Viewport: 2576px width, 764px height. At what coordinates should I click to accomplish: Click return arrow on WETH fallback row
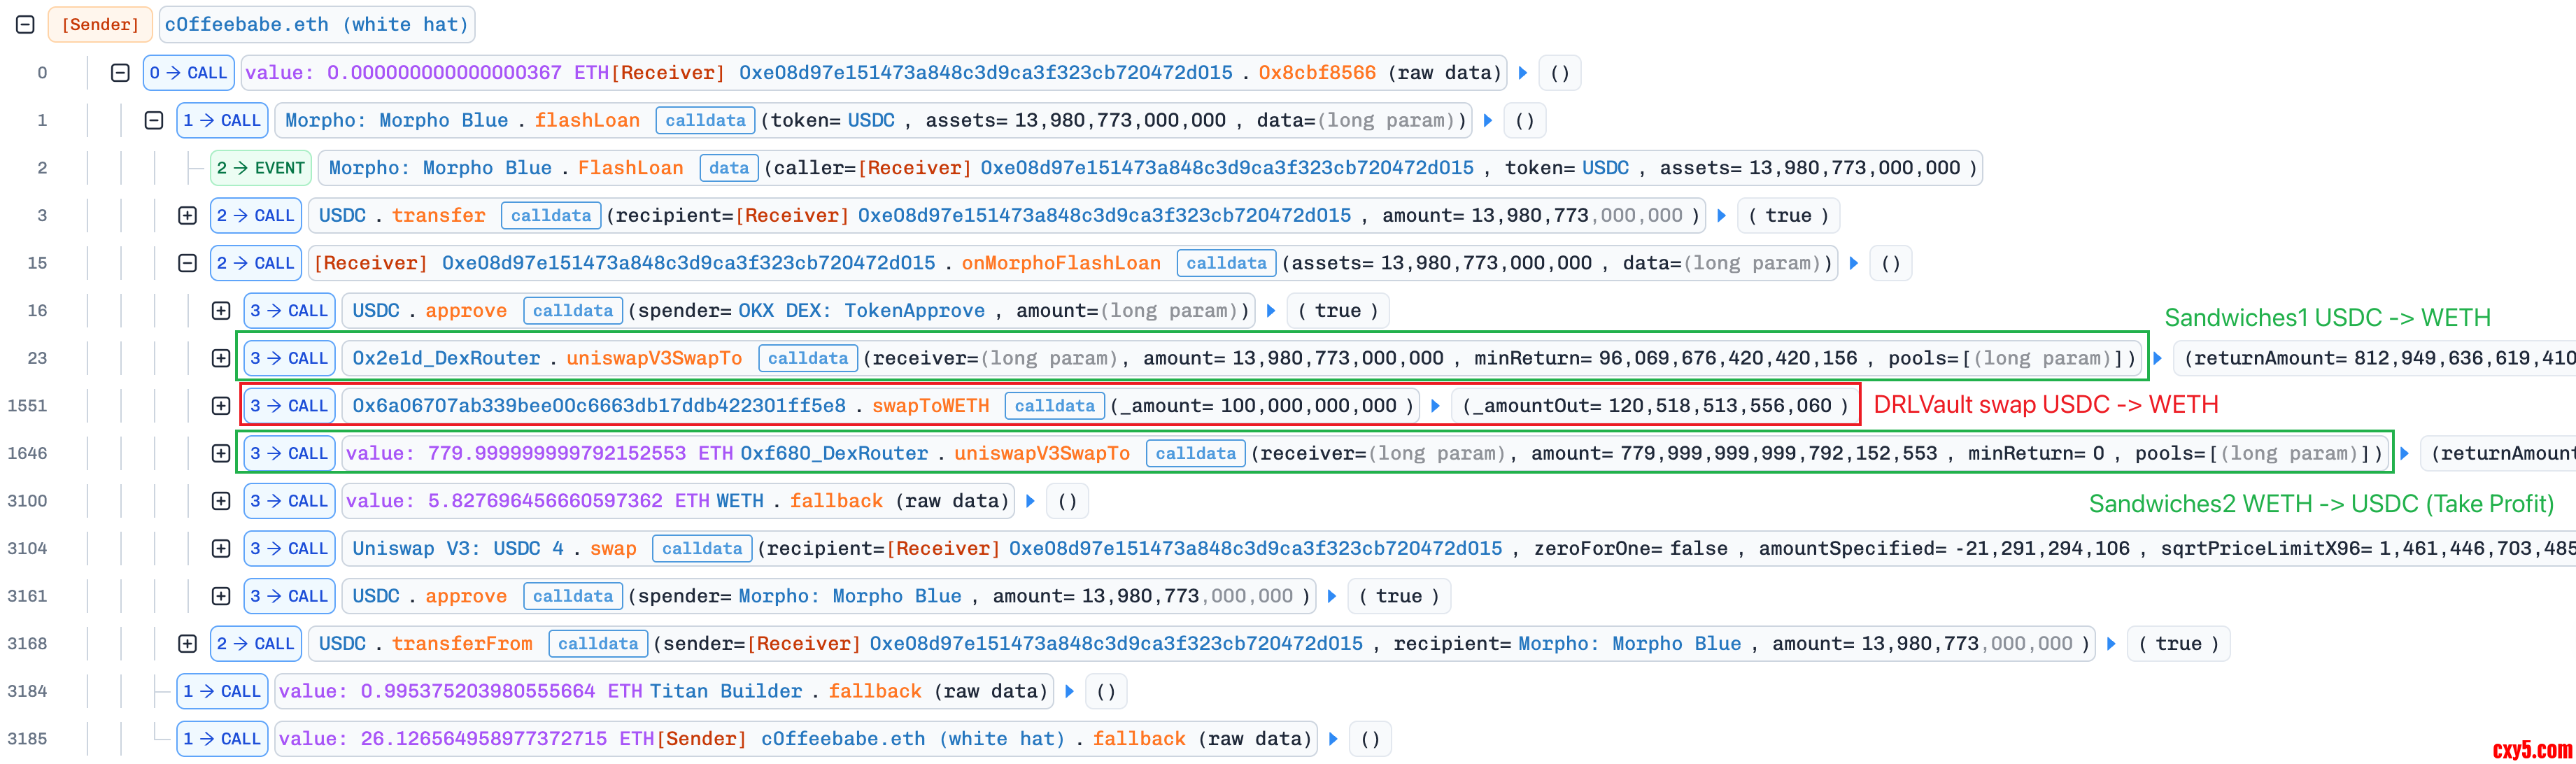[x=1030, y=501]
